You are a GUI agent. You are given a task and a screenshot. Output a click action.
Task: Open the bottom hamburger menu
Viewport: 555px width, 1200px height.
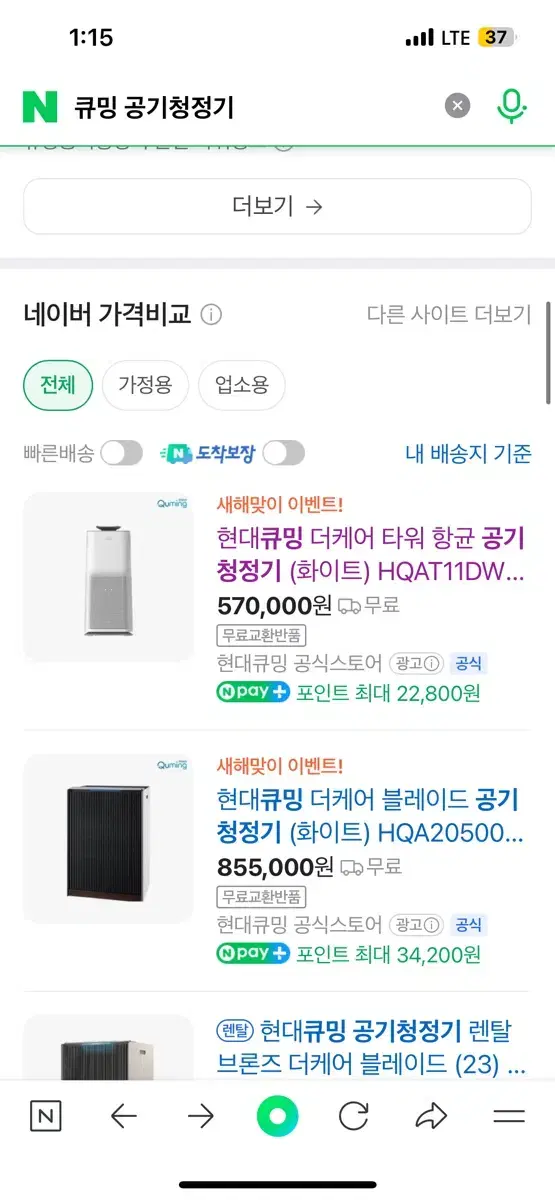(x=509, y=1116)
